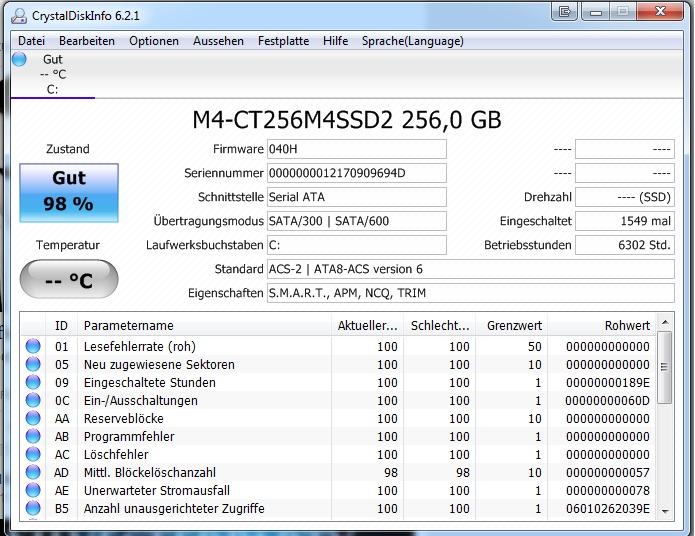Select the Anzahl unausgerichteter Zugriffe parameter name
This screenshot has width=695, height=536.
pyautogui.click(x=174, y=509)
